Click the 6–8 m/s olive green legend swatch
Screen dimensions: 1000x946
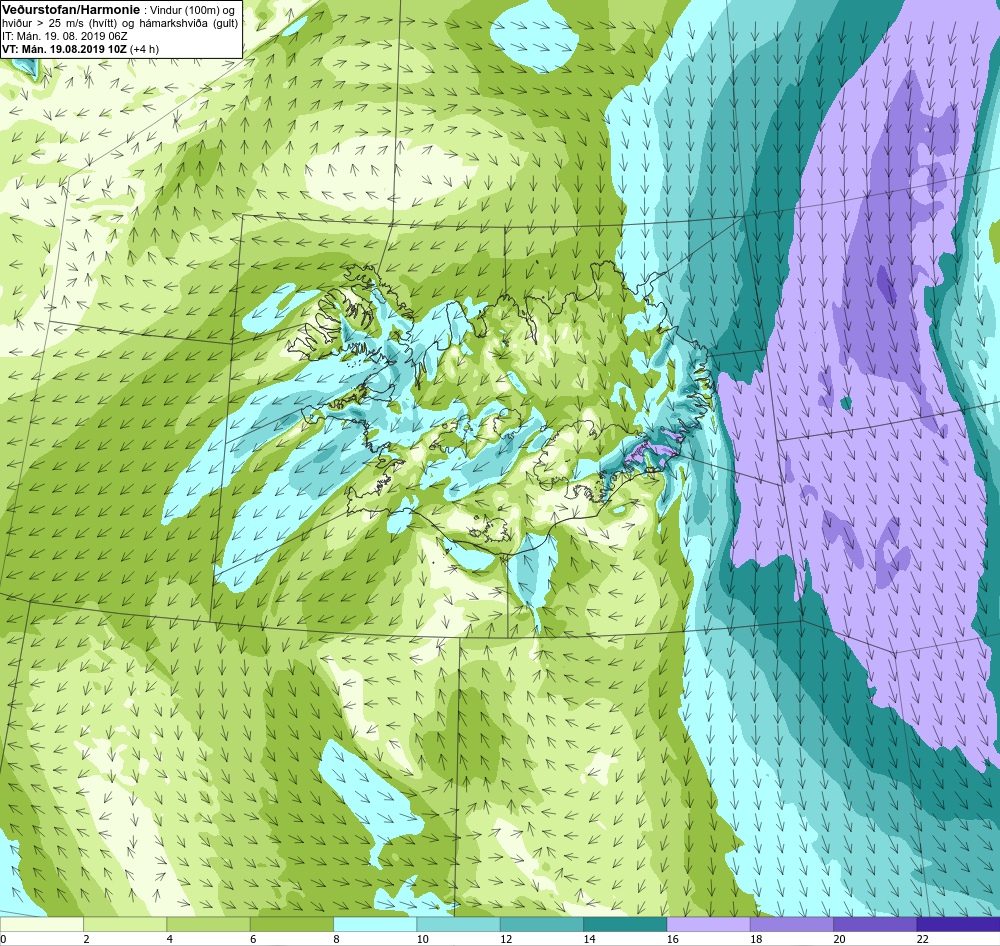click(x=291, y=924)
